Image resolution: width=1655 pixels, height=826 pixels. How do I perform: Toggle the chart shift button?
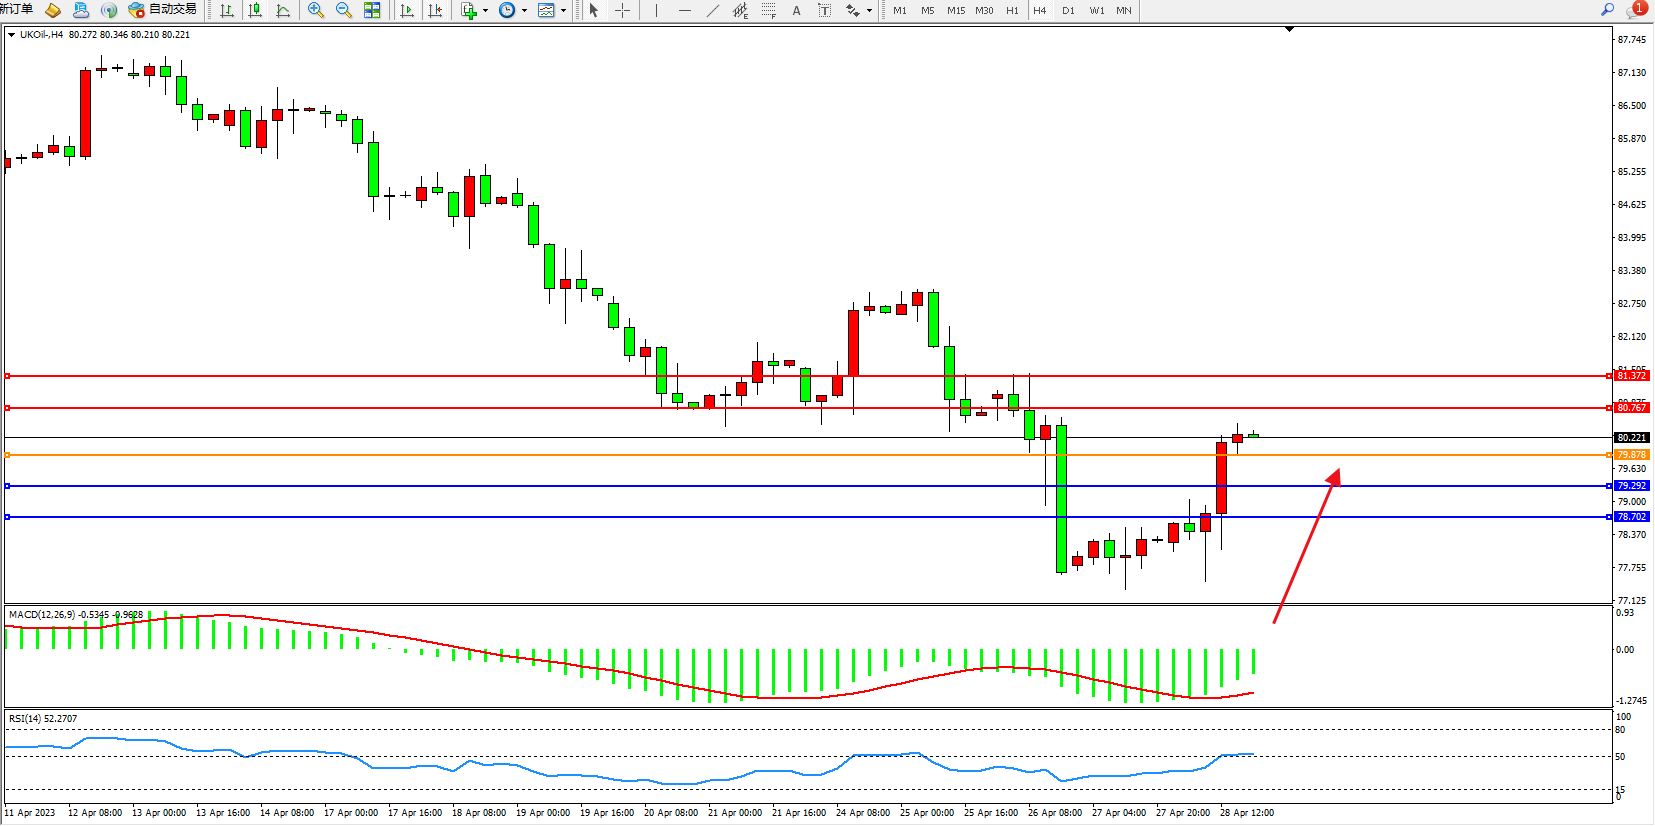click(435, 10)
